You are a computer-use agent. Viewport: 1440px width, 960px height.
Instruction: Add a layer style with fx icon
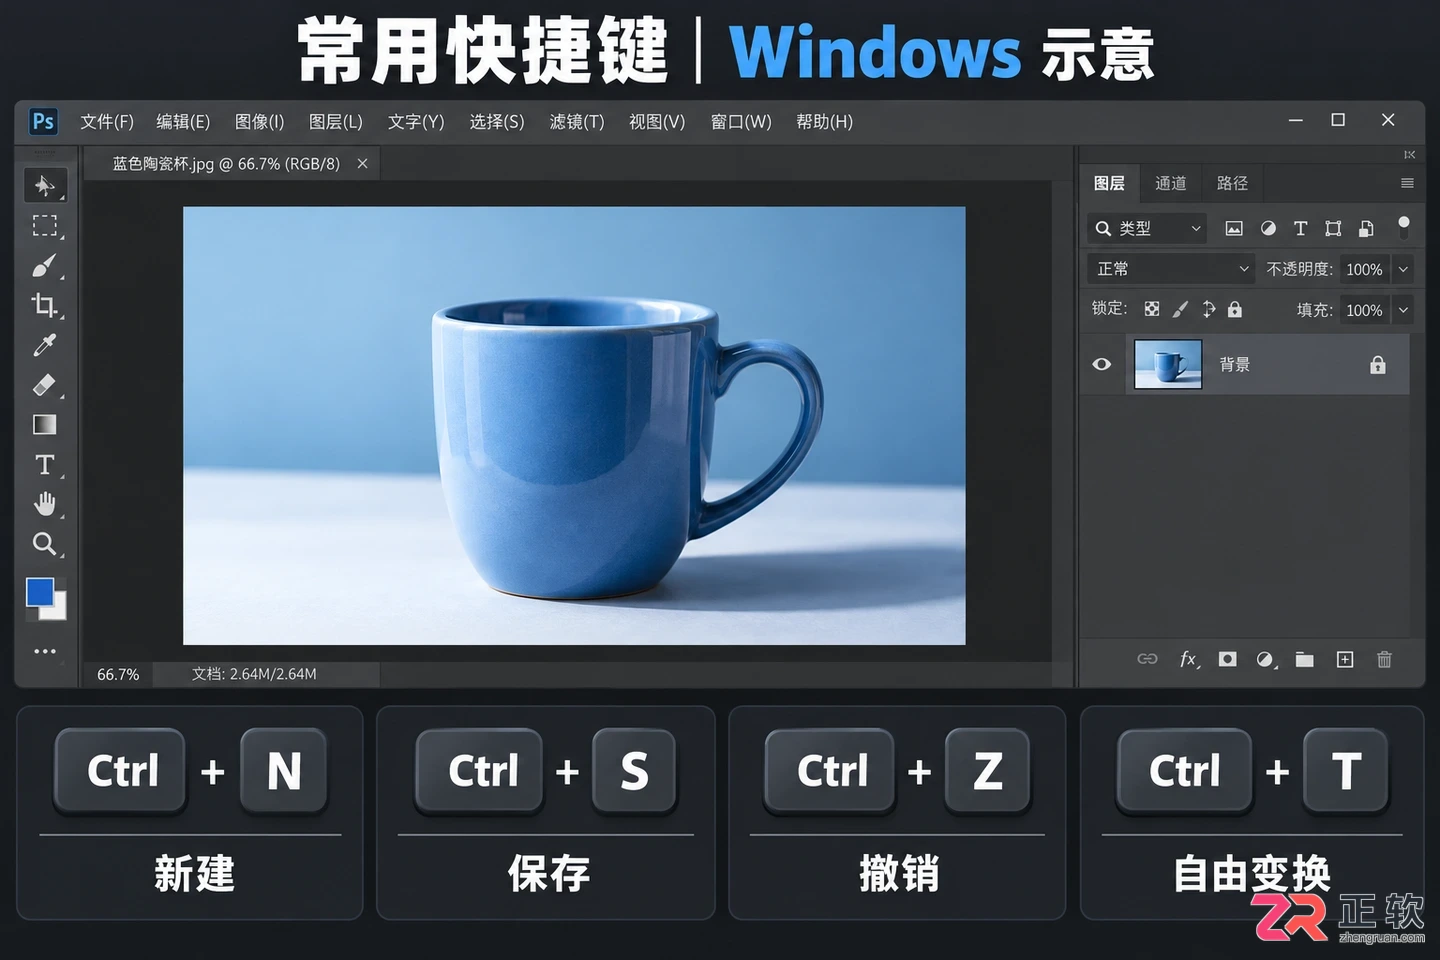coord(1189,659)
